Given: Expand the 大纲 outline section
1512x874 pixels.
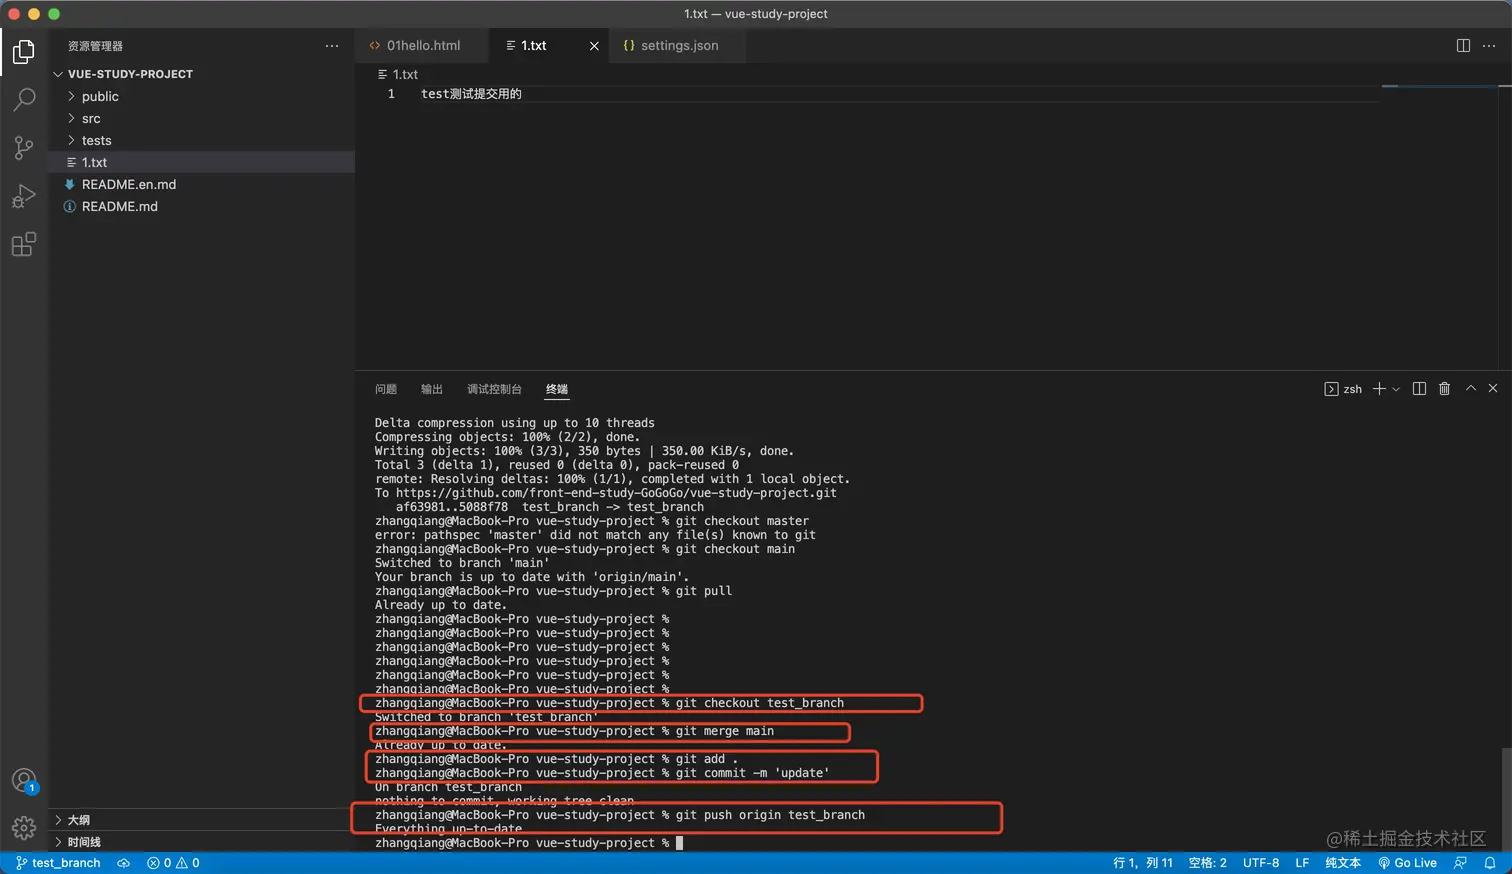Looking at the screenshot, I should point(202,820).
